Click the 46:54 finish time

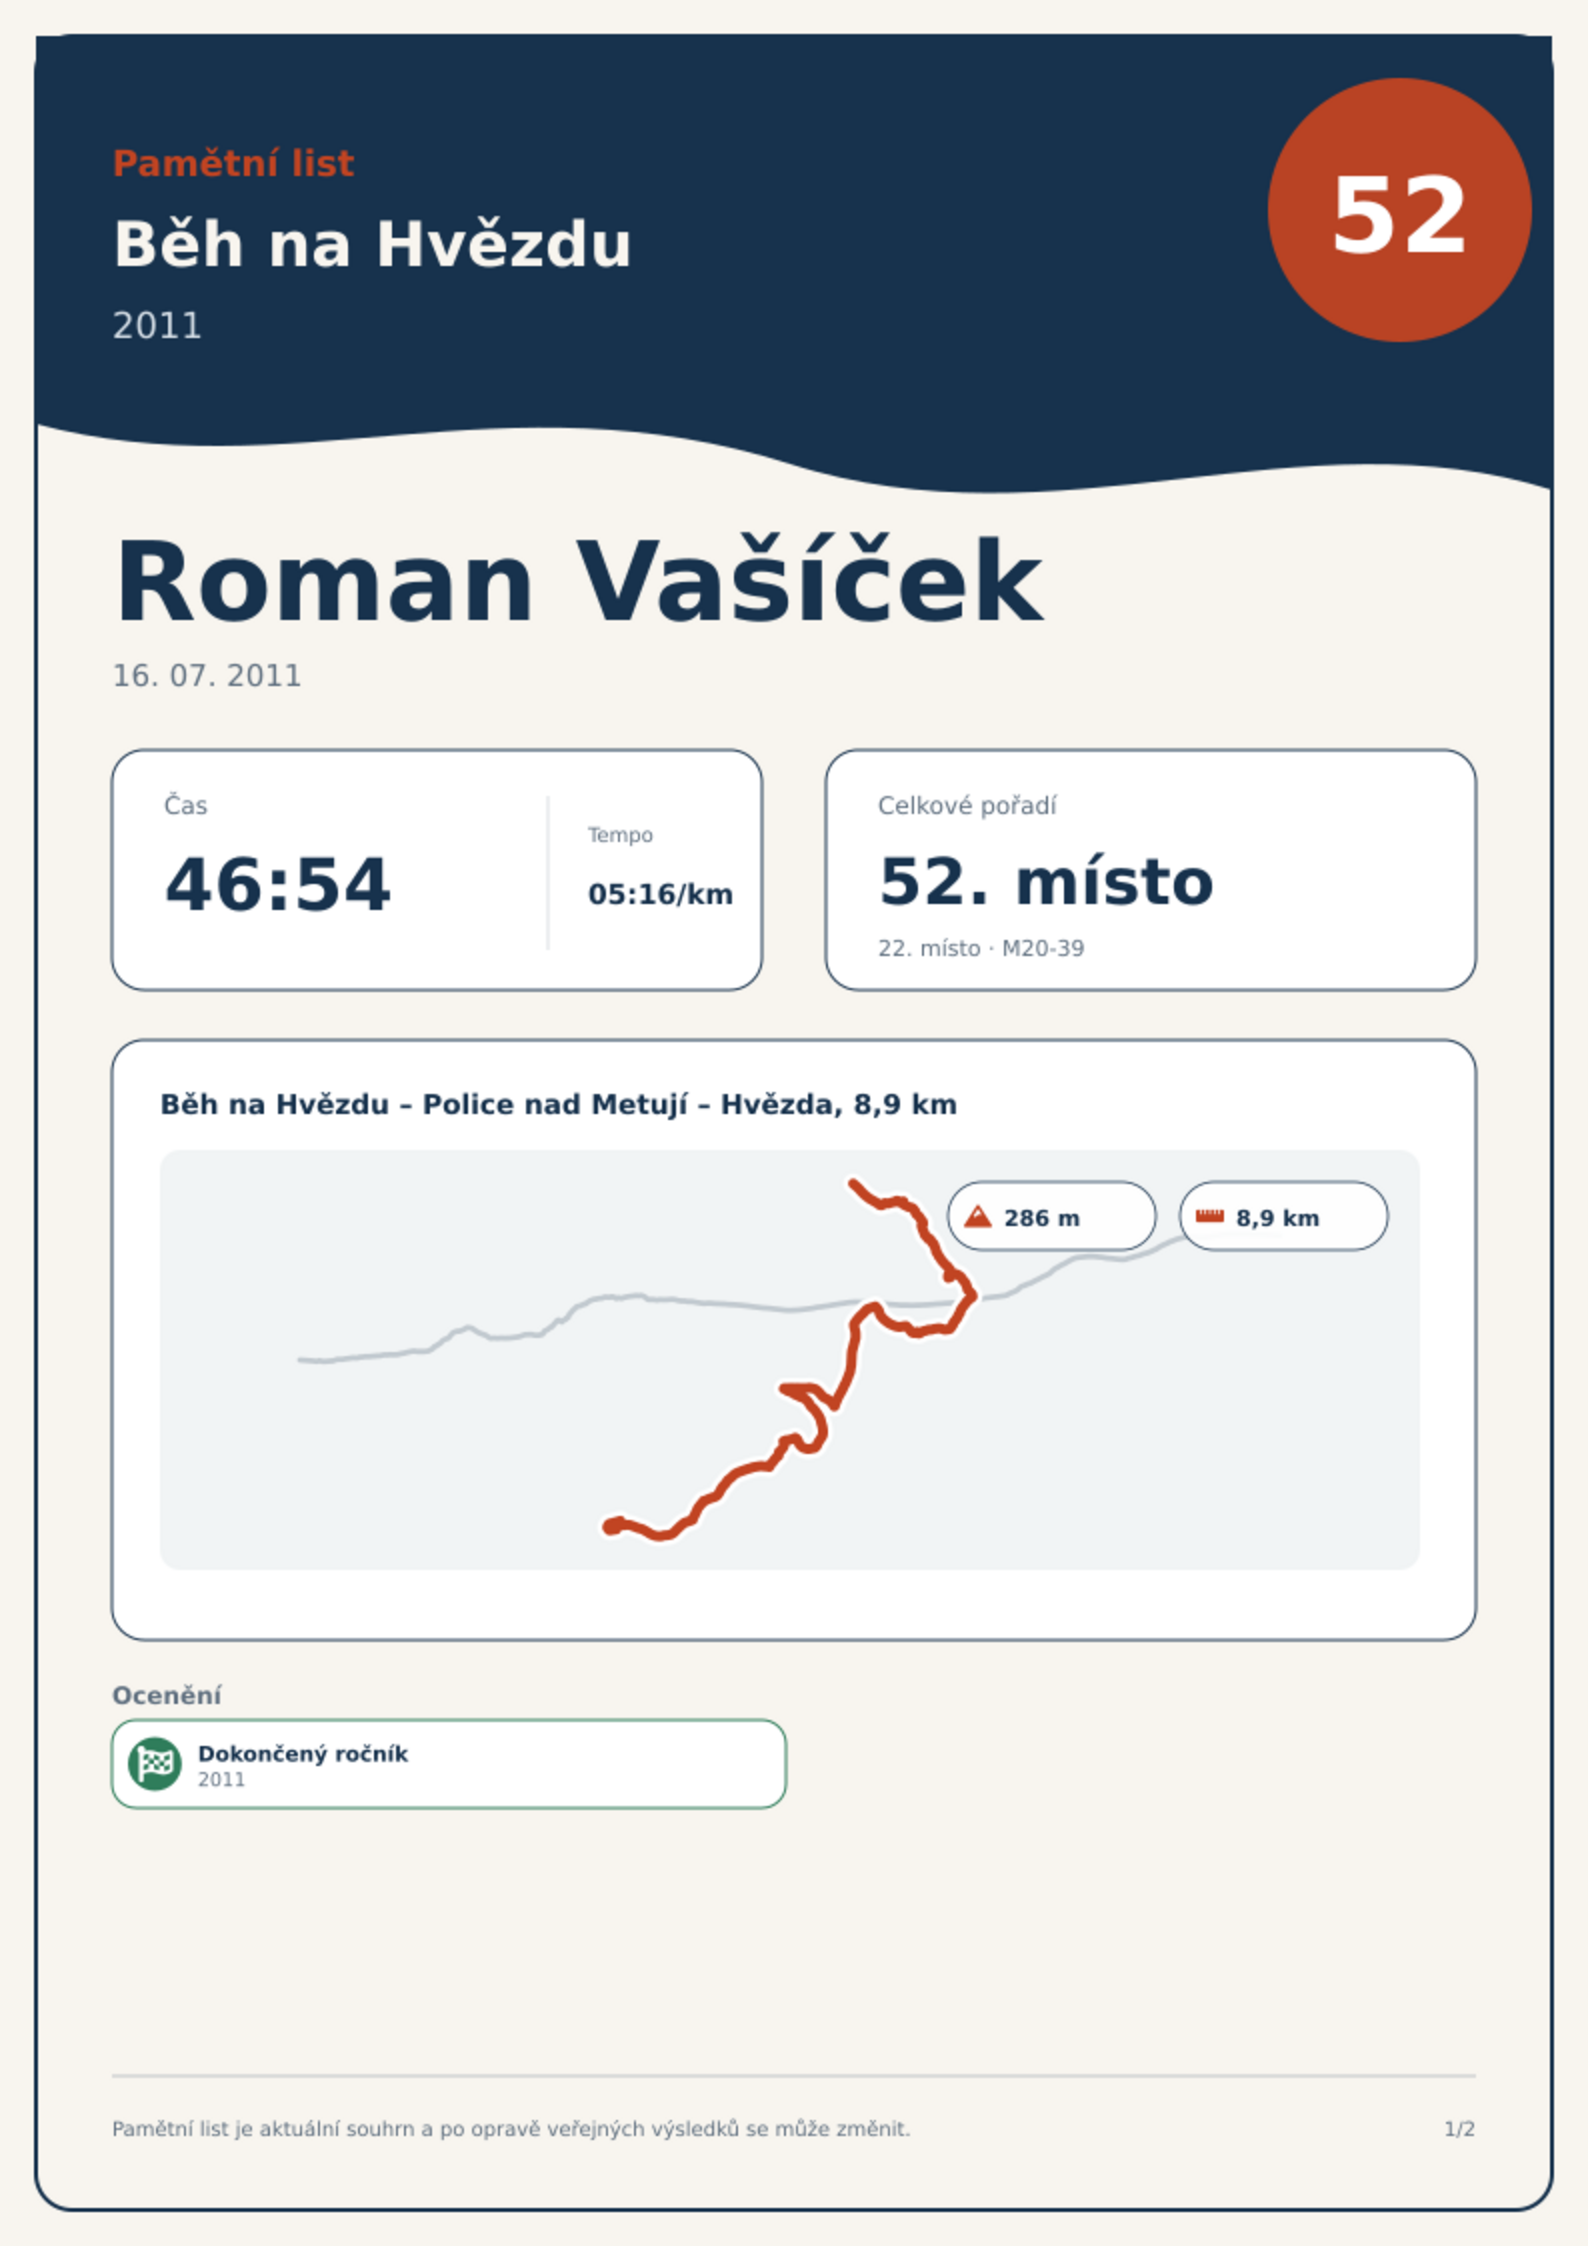(277, 884)
